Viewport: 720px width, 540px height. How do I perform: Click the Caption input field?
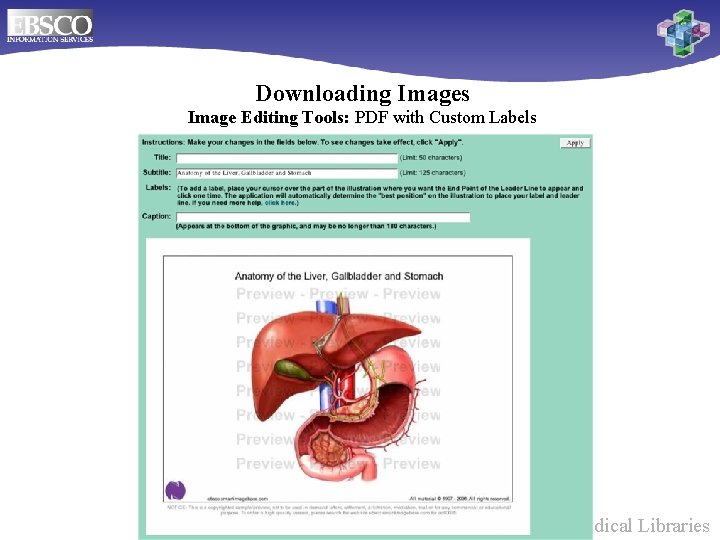point(323,217)
